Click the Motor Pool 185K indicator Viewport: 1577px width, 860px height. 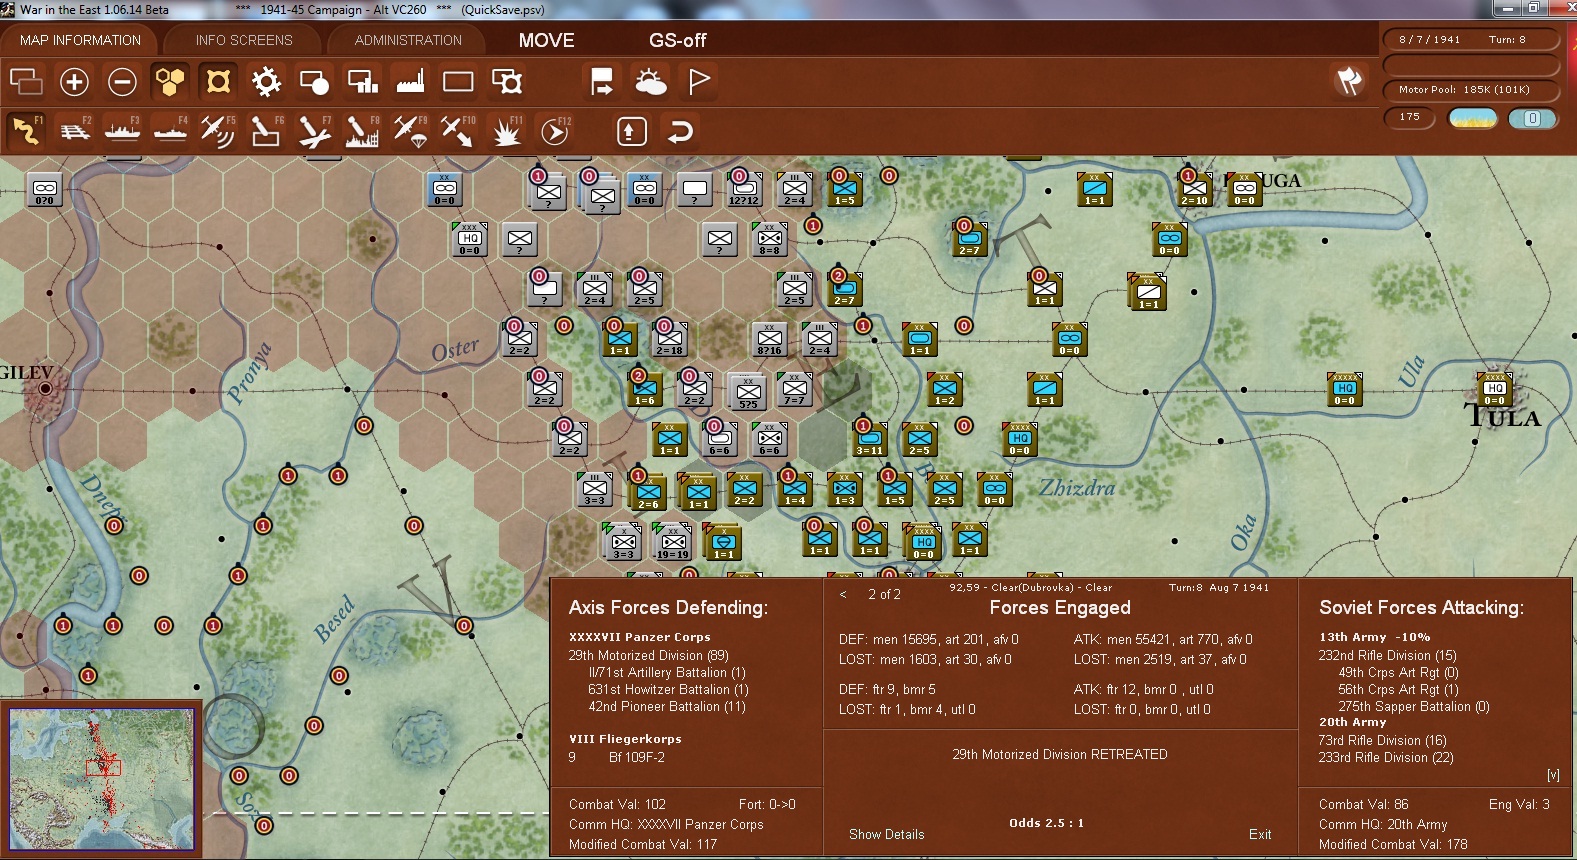click(1471, 90)
